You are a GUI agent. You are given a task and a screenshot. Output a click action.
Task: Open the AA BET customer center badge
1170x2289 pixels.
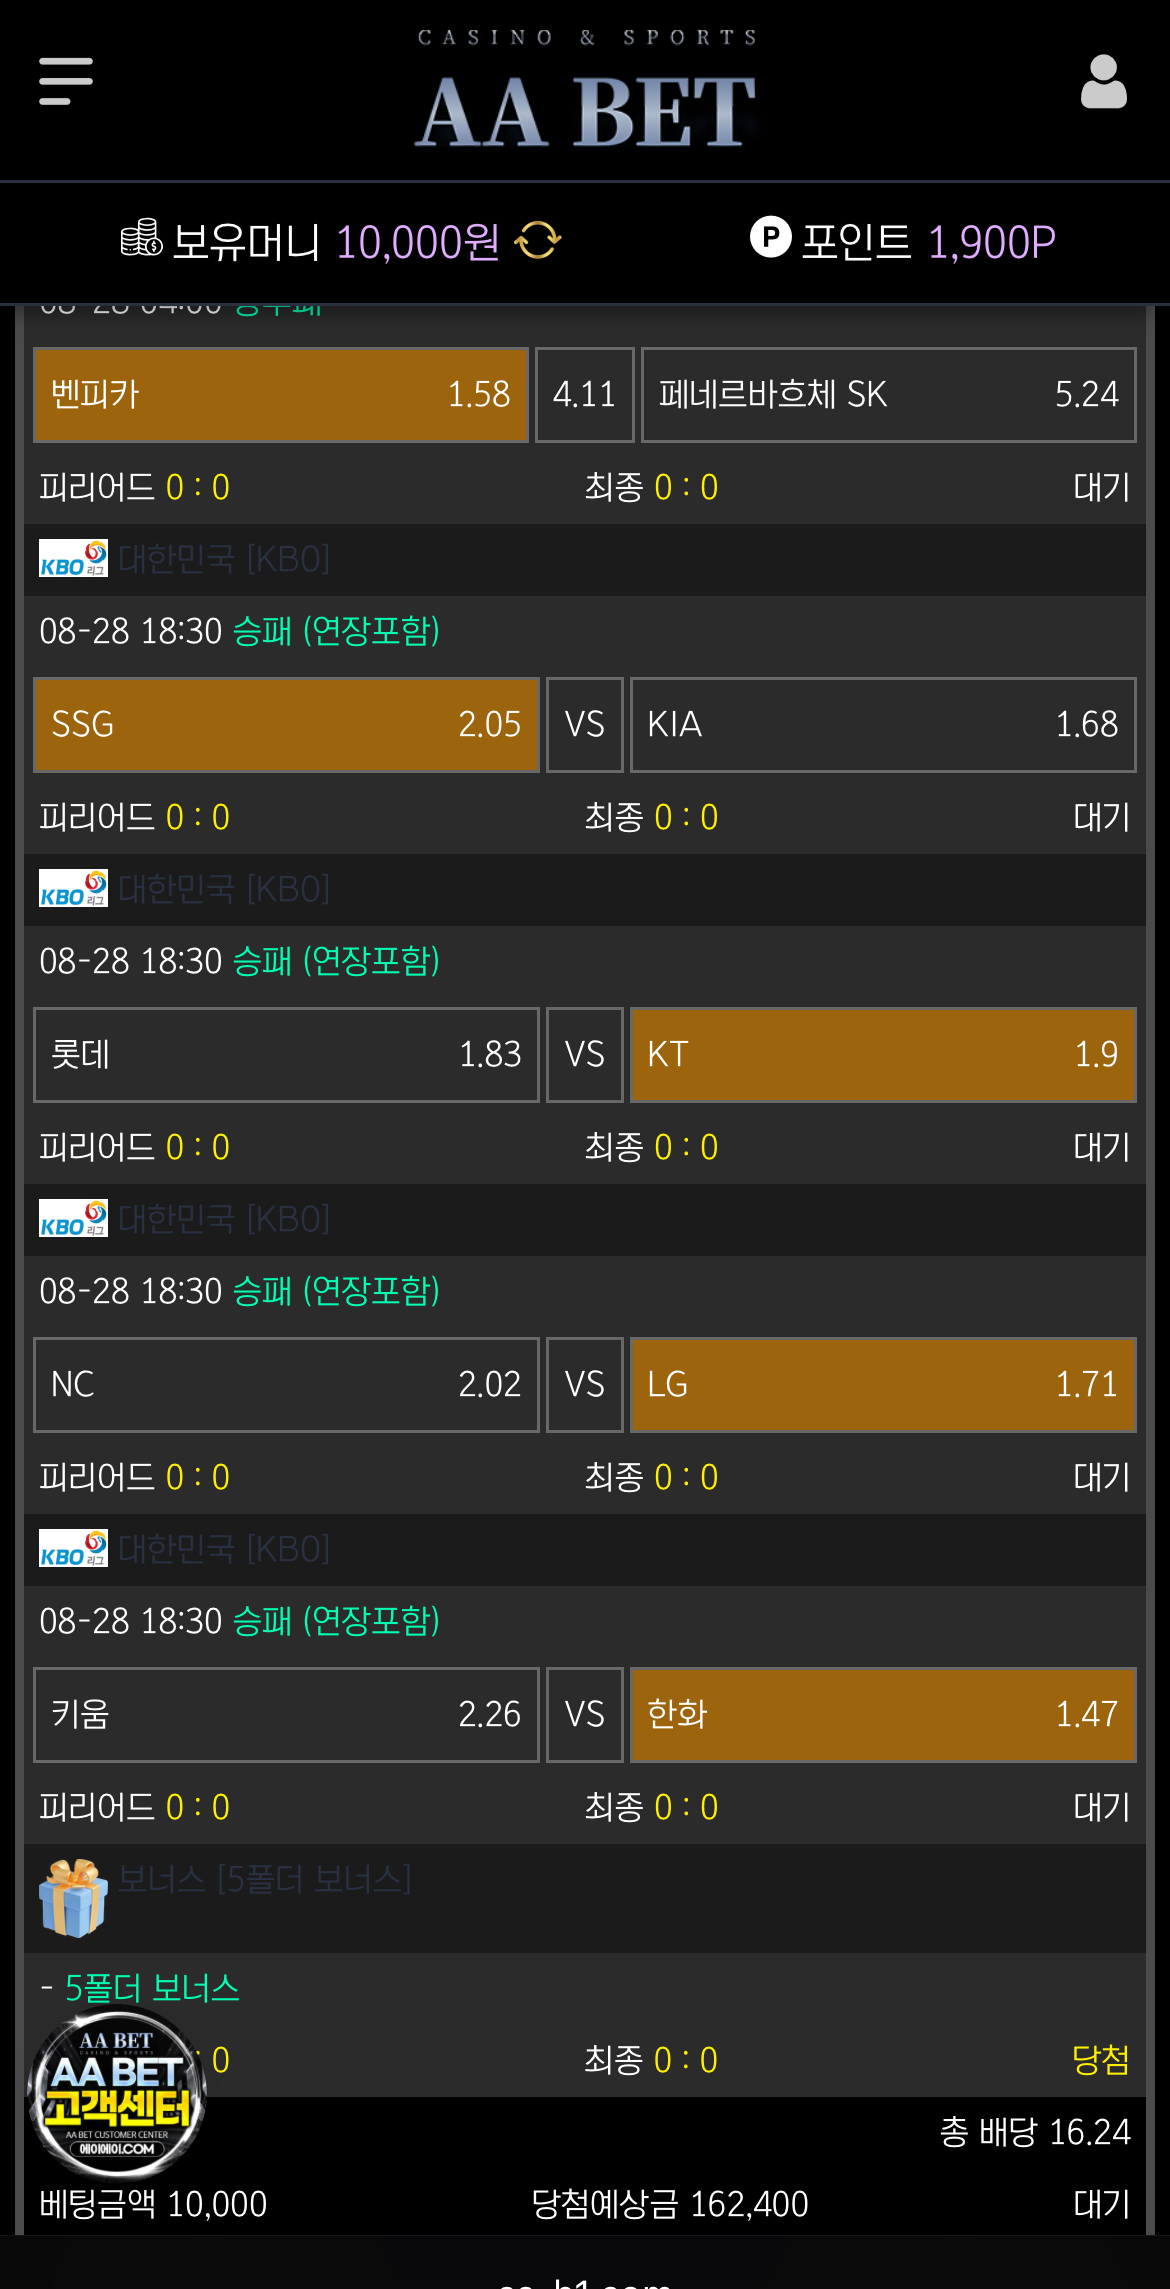click(116, 2092)
